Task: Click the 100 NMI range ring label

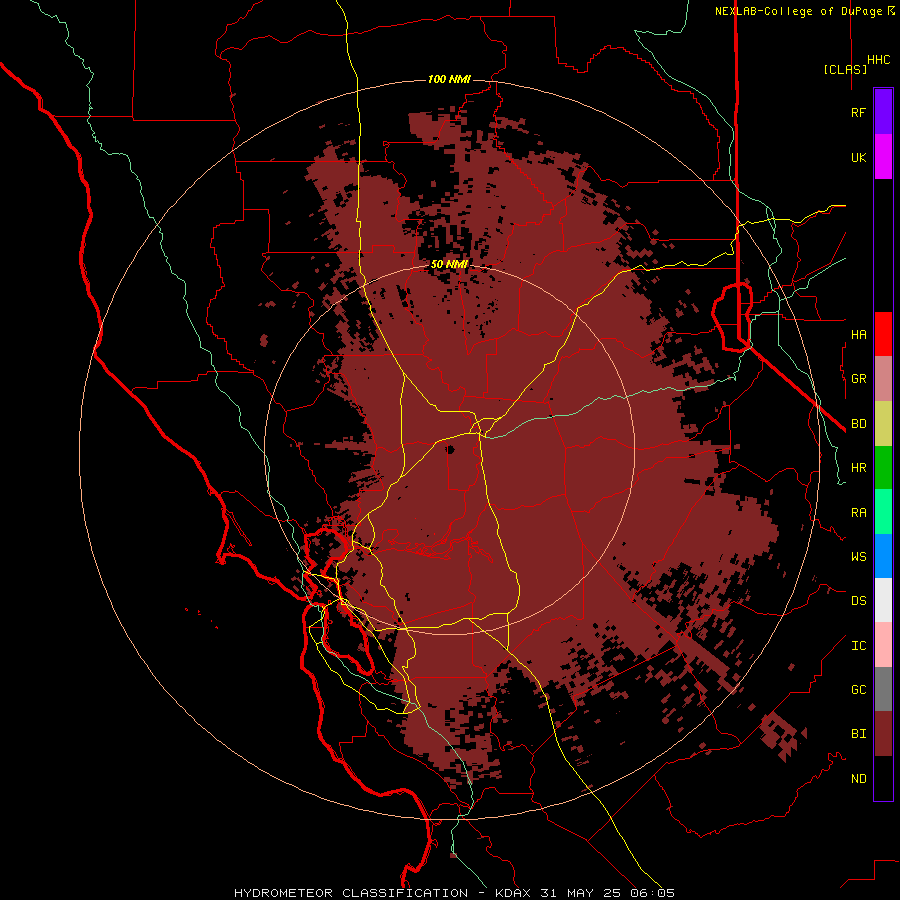Action: click(449, 79)
